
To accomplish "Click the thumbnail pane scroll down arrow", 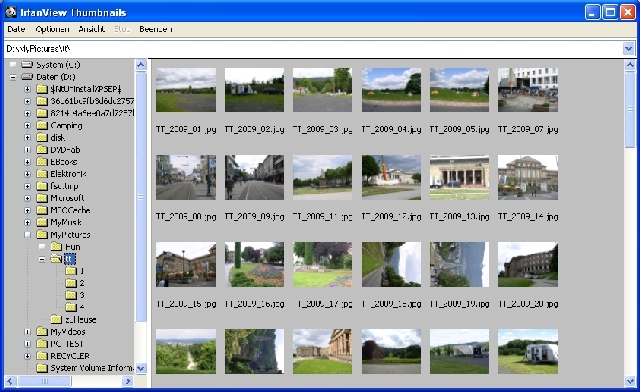I will (630, 381).
